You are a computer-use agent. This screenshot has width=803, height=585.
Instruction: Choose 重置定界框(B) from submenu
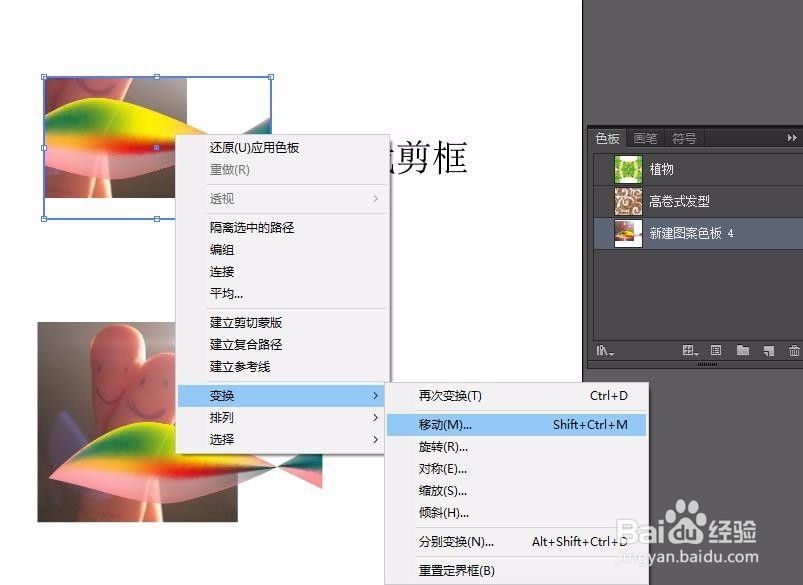516,571
